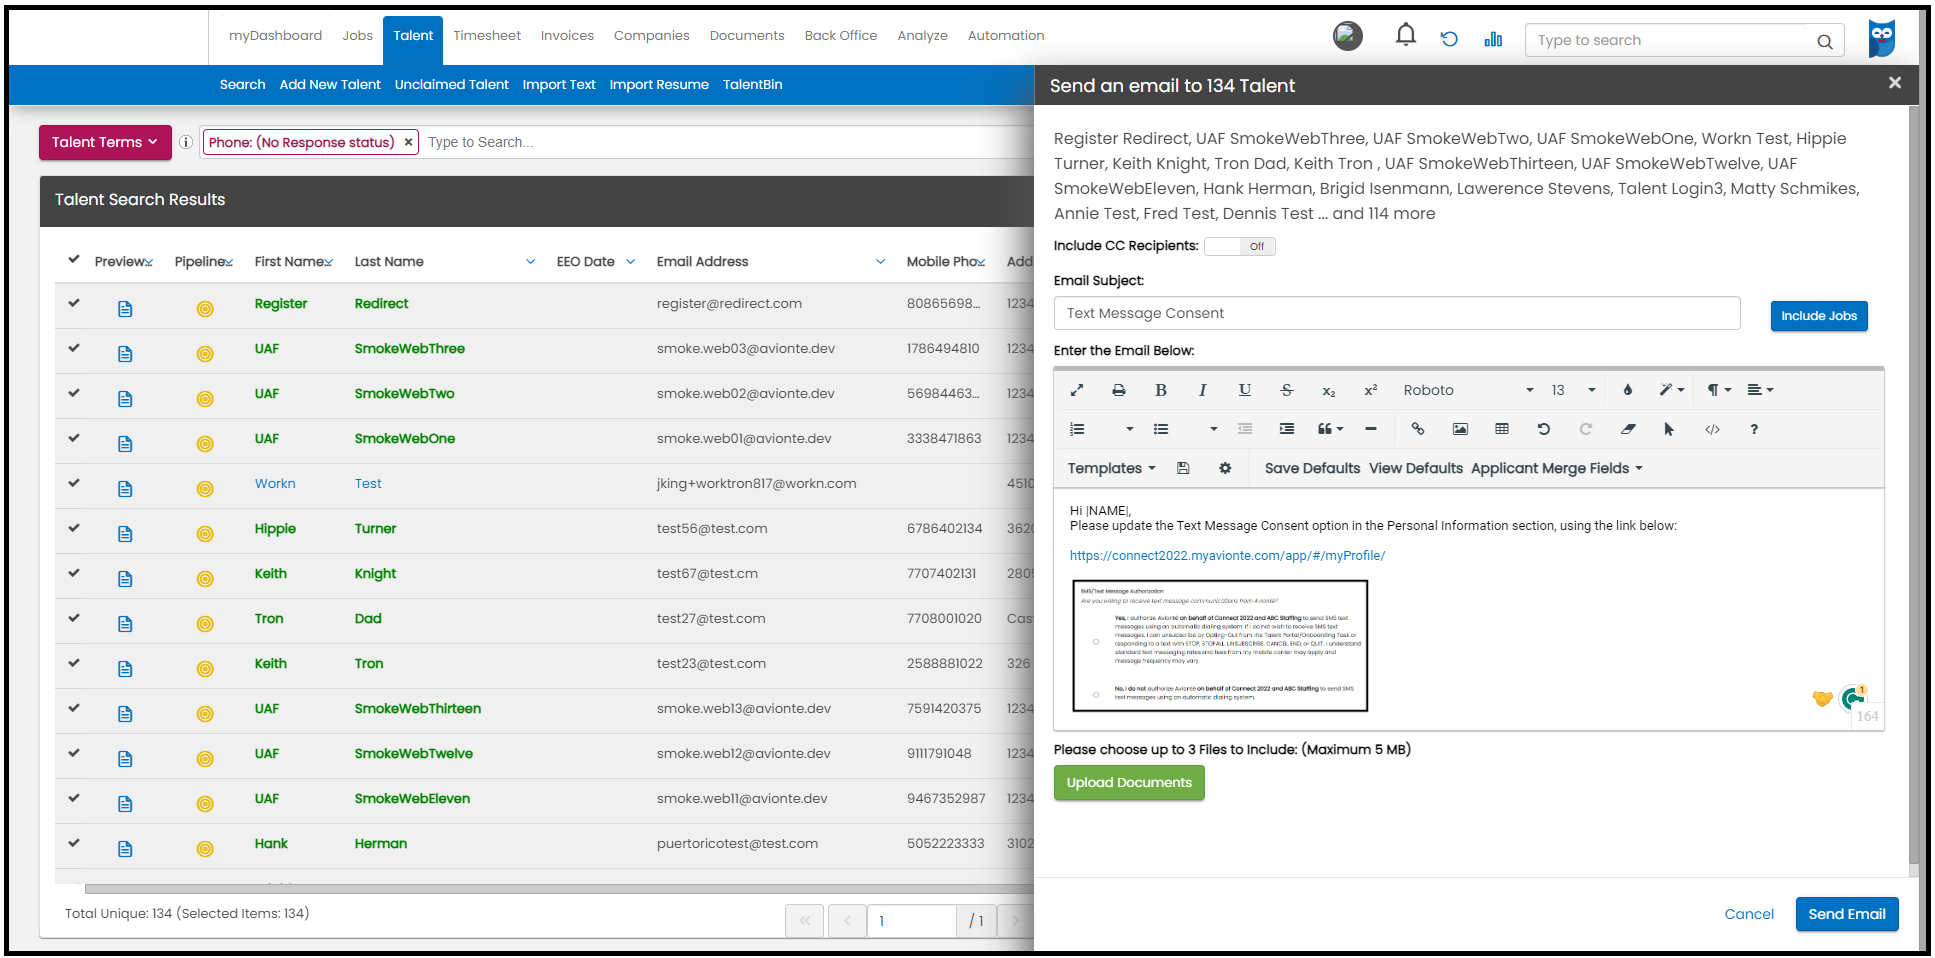Insert a table in the email editor
Image resolution: width=1935 pixels, height=958 pixels.
[1501, 428]
